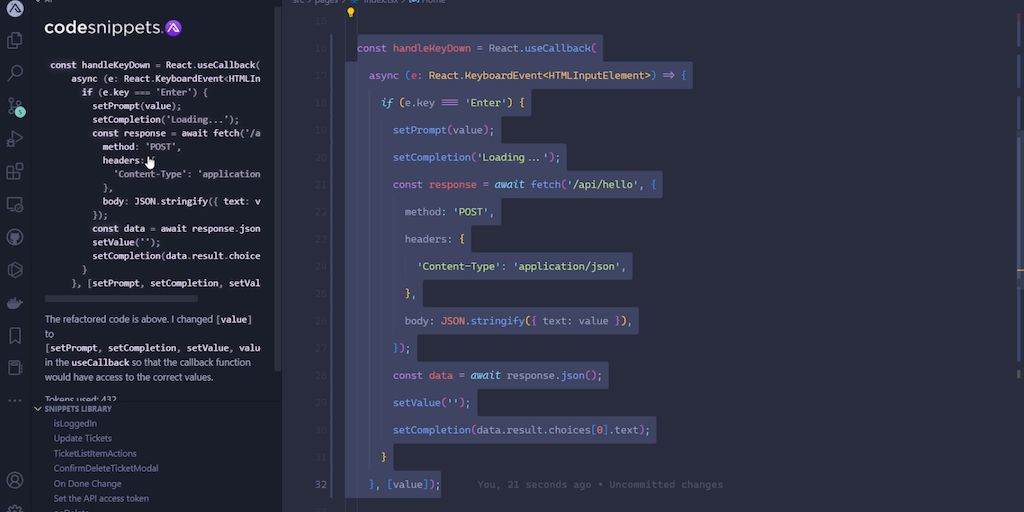Click the codesnippets logo in header
This screenshot has height=512, width=1024.
pos(113,28)
